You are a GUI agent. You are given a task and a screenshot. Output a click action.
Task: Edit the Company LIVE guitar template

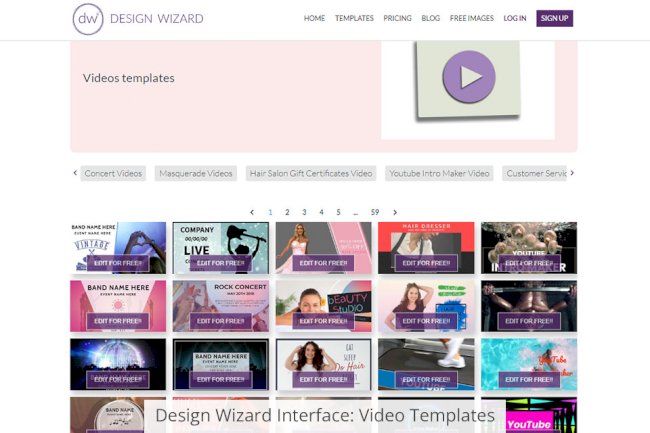point(221,263)
